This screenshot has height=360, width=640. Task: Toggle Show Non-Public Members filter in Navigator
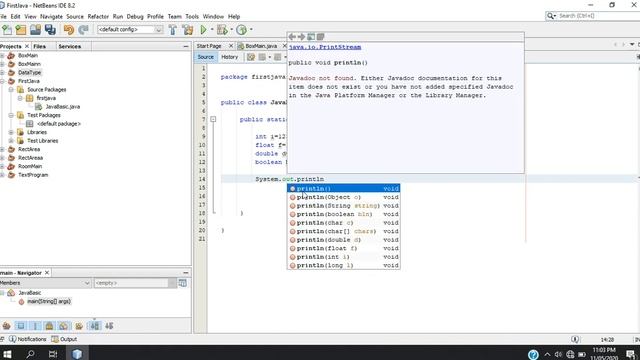[49, 326]
